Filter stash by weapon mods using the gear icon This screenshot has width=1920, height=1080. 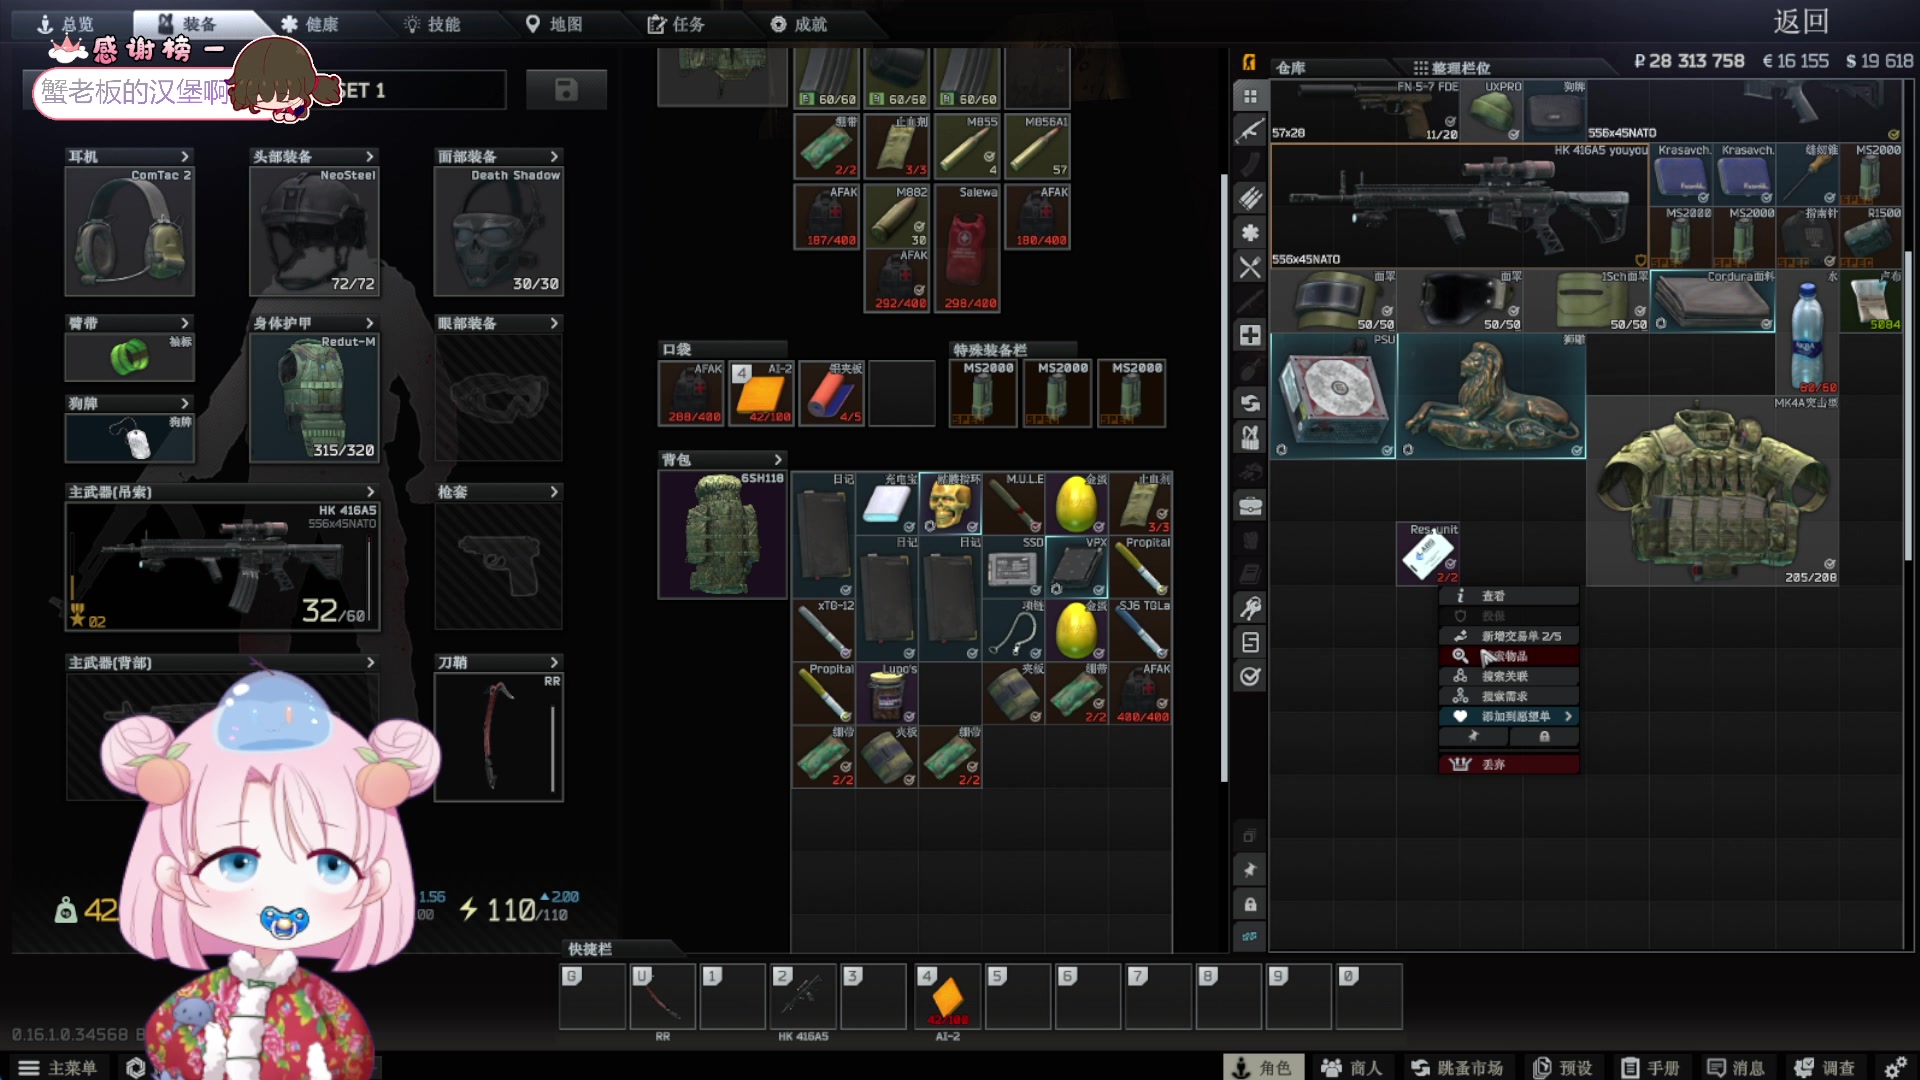point(1250,232)
